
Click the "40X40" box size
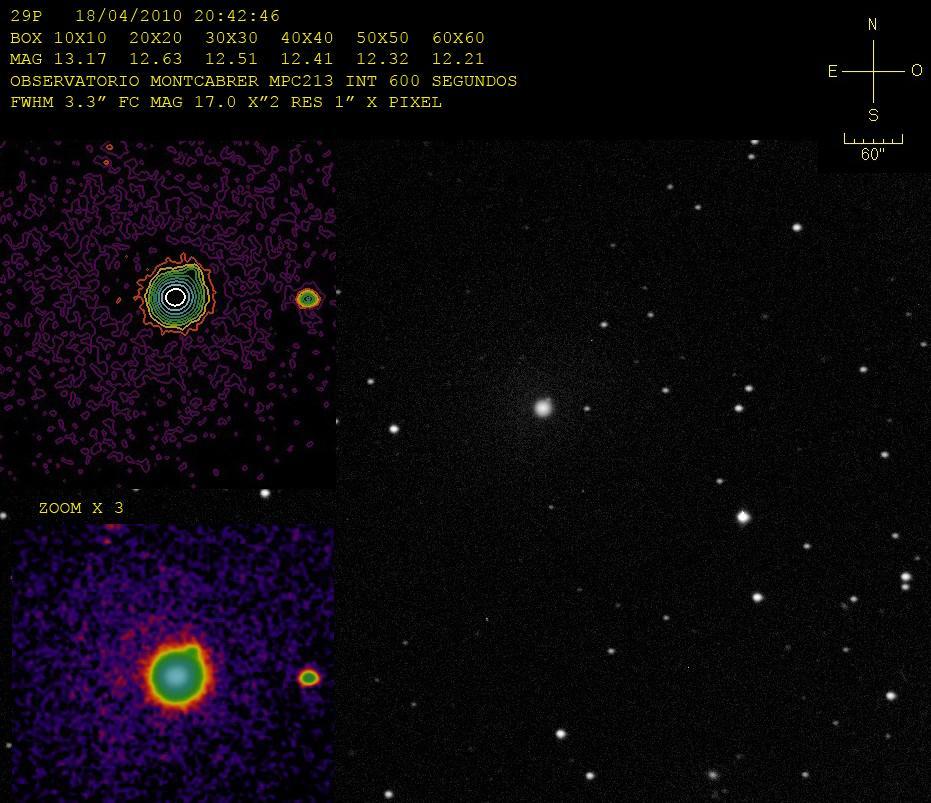307,38
